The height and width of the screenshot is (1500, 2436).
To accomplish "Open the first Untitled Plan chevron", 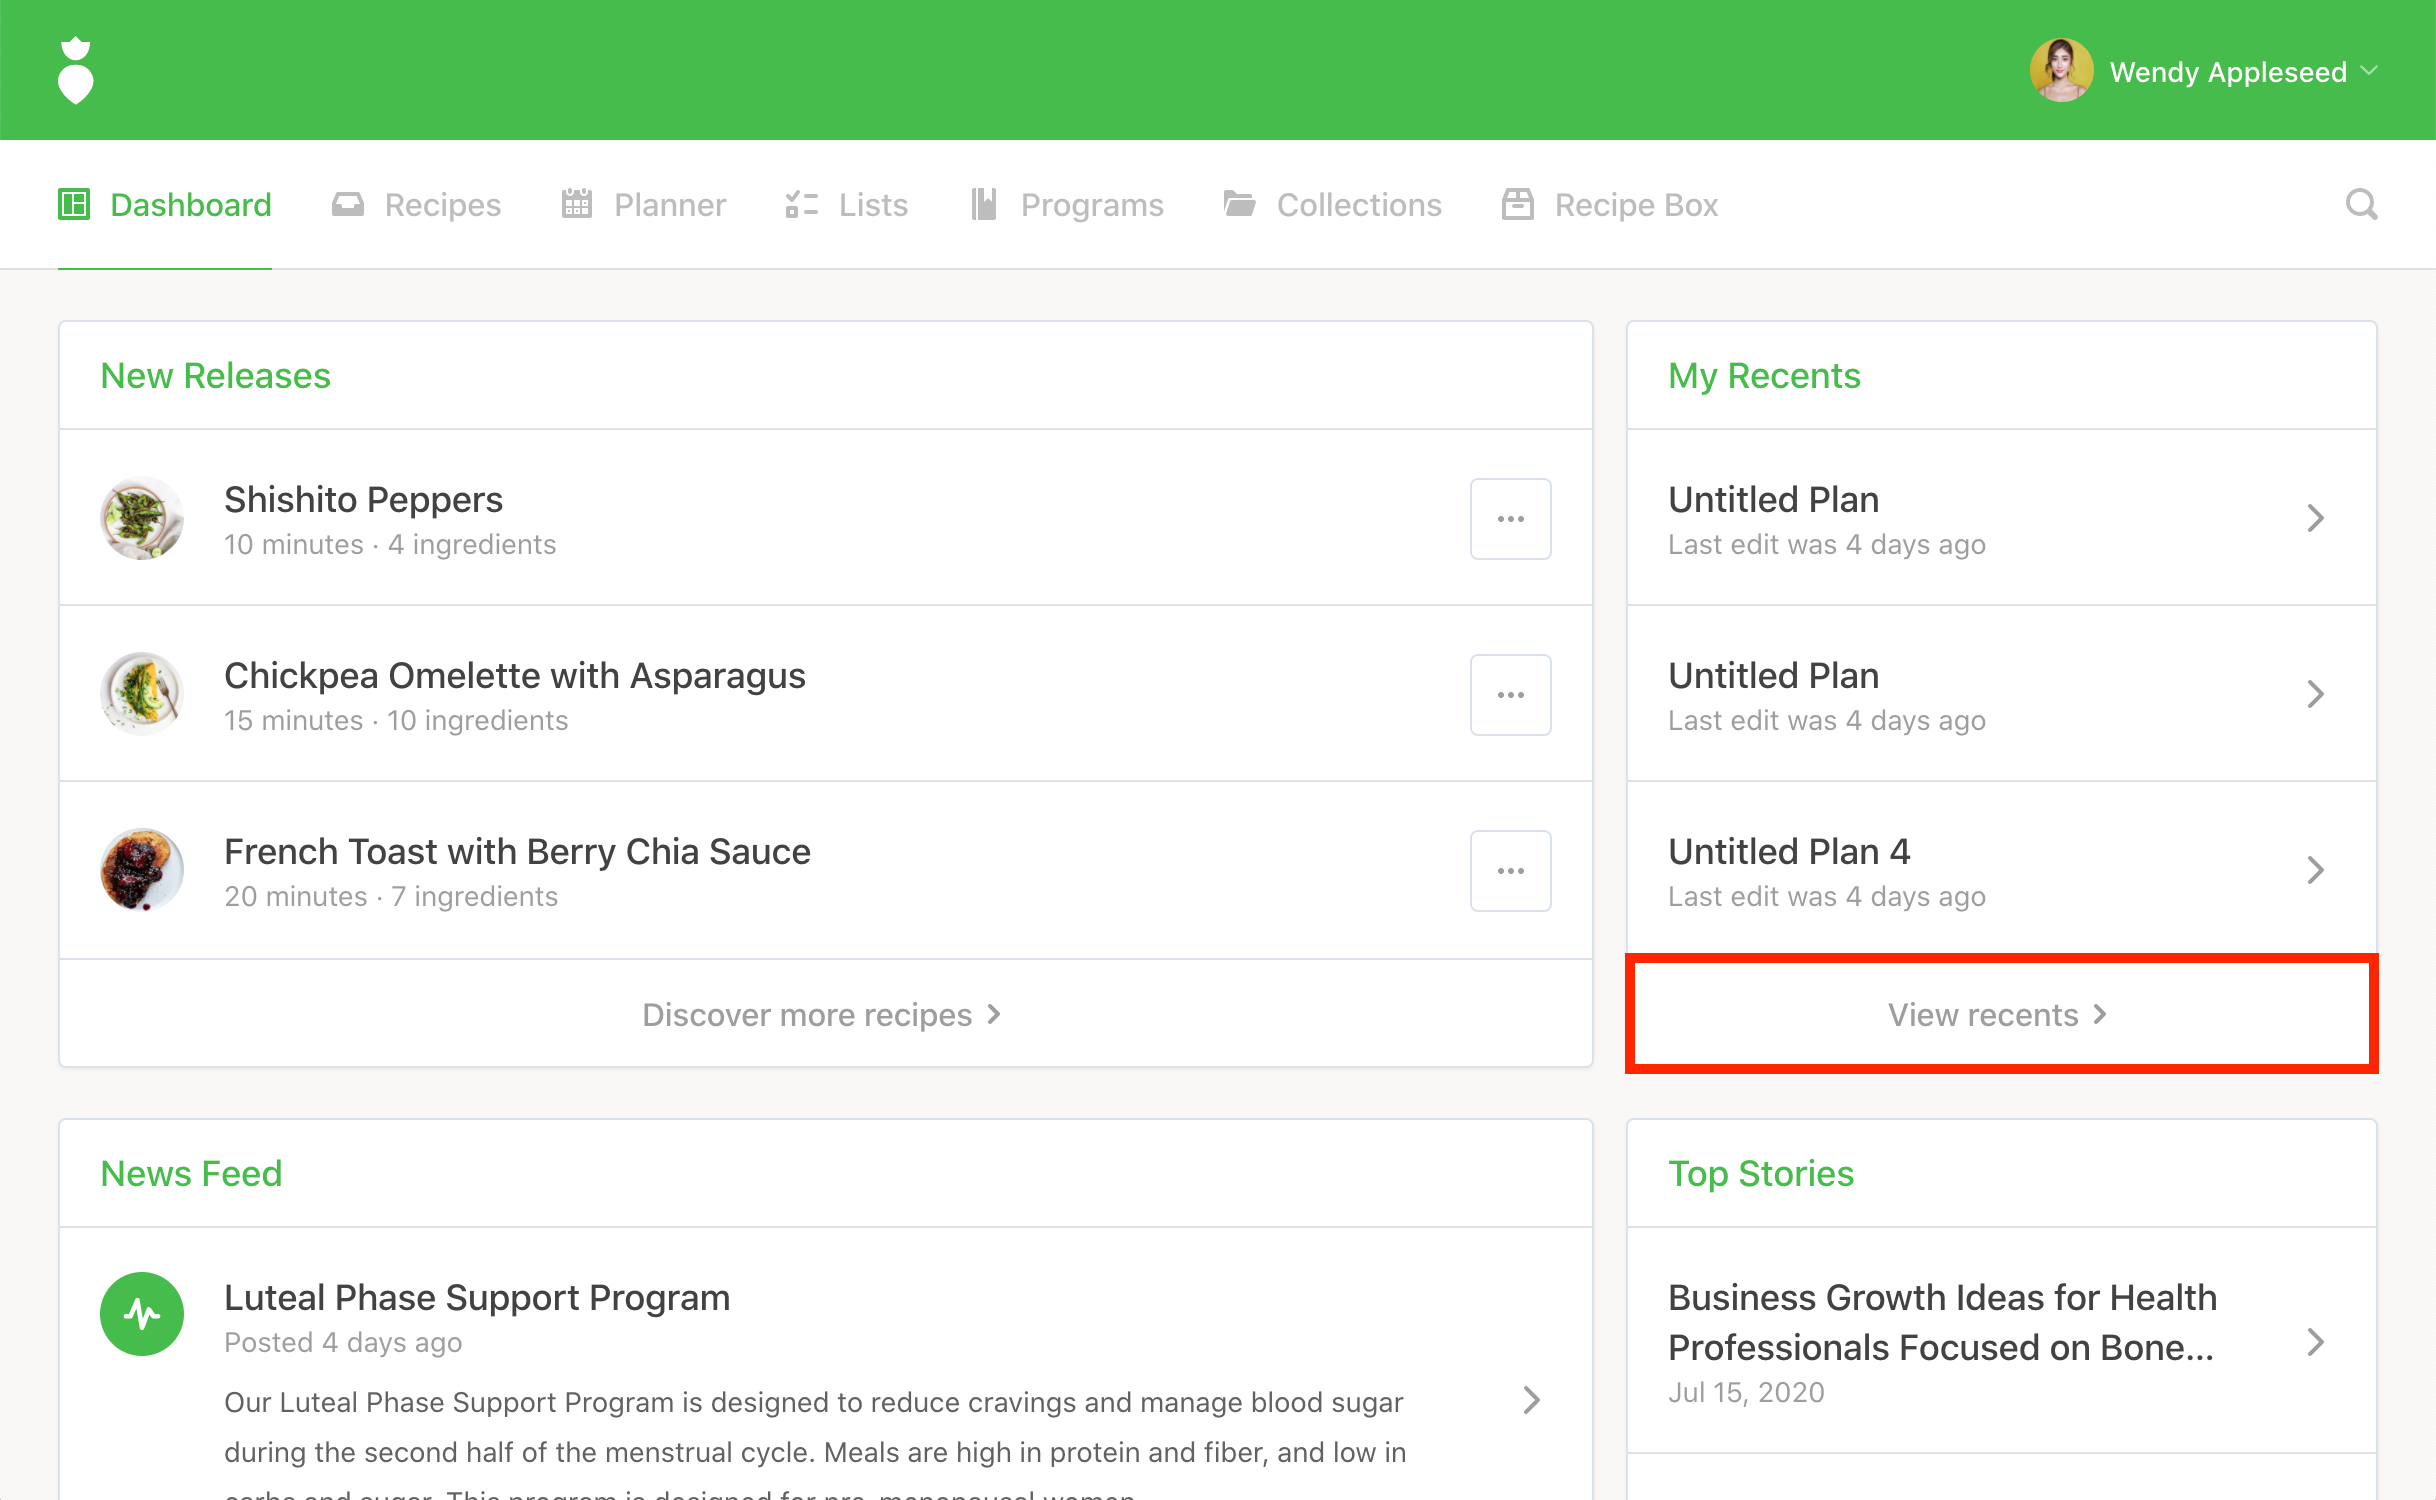I will pos(2315,519).
